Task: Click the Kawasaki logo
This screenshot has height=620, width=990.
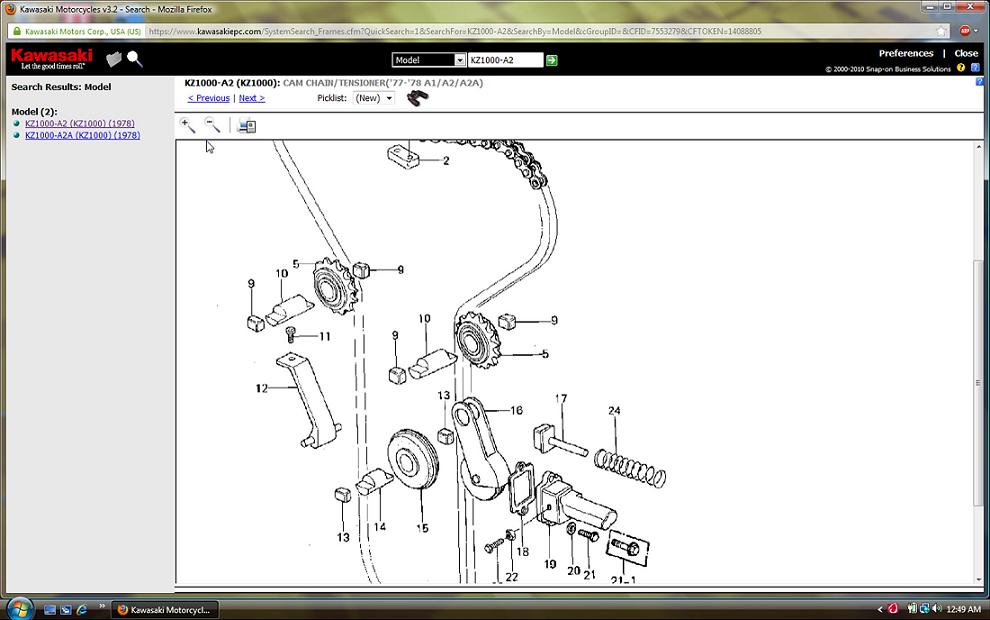Action: click(52, 59)
